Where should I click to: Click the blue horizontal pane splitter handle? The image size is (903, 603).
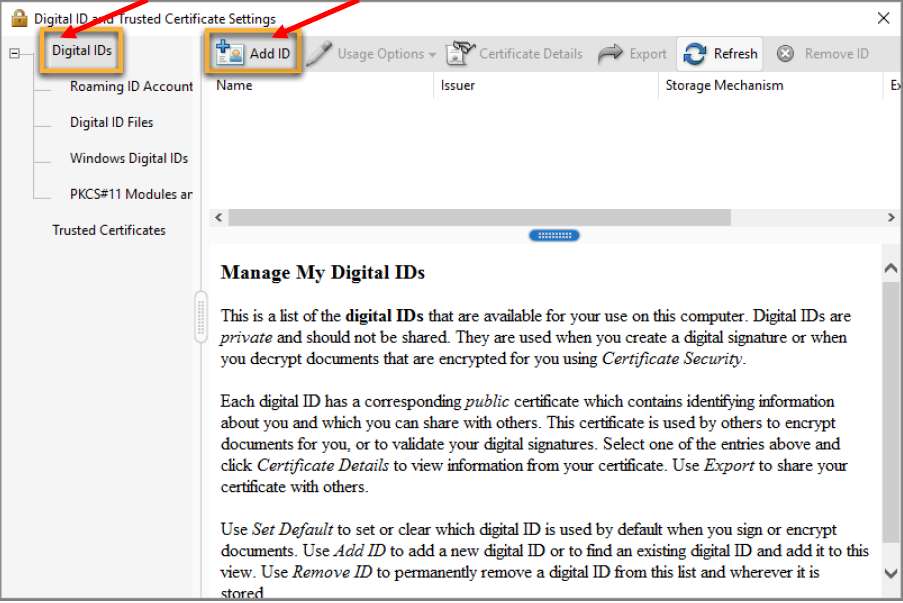(554, 235)
